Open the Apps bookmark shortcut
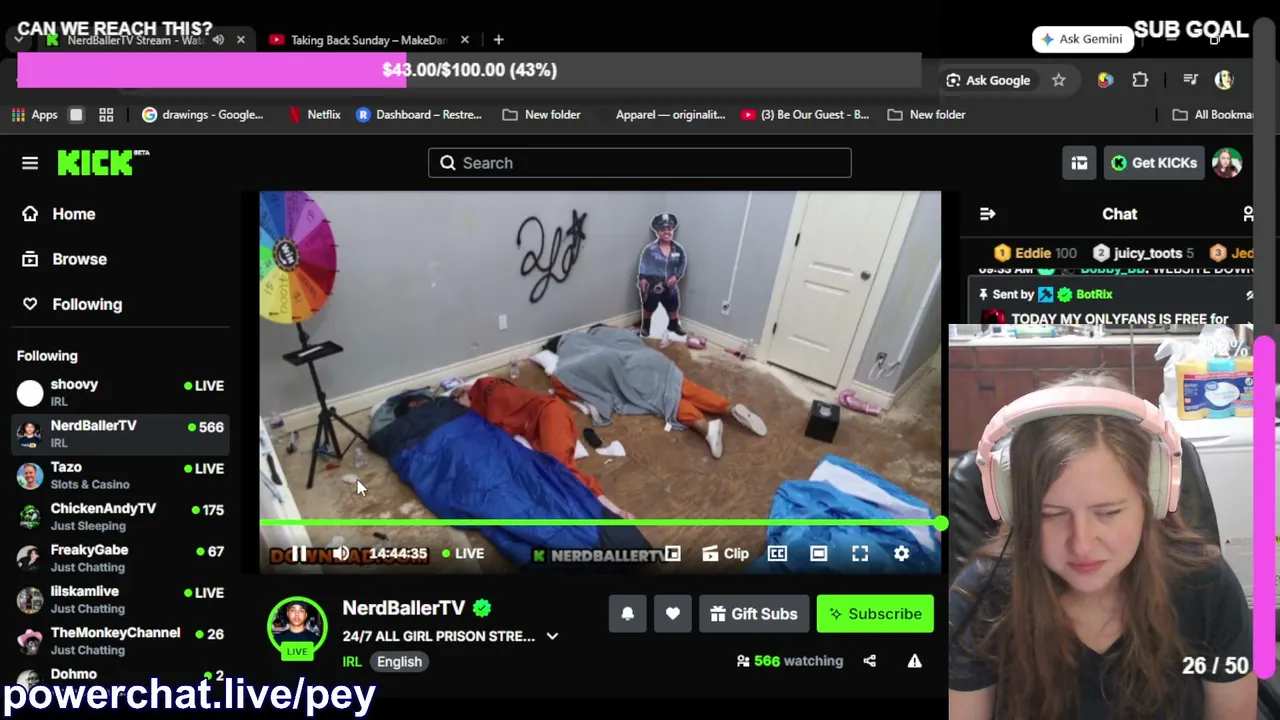The image size is (1280, 720). pyautogui.click(x=35, y=115)
